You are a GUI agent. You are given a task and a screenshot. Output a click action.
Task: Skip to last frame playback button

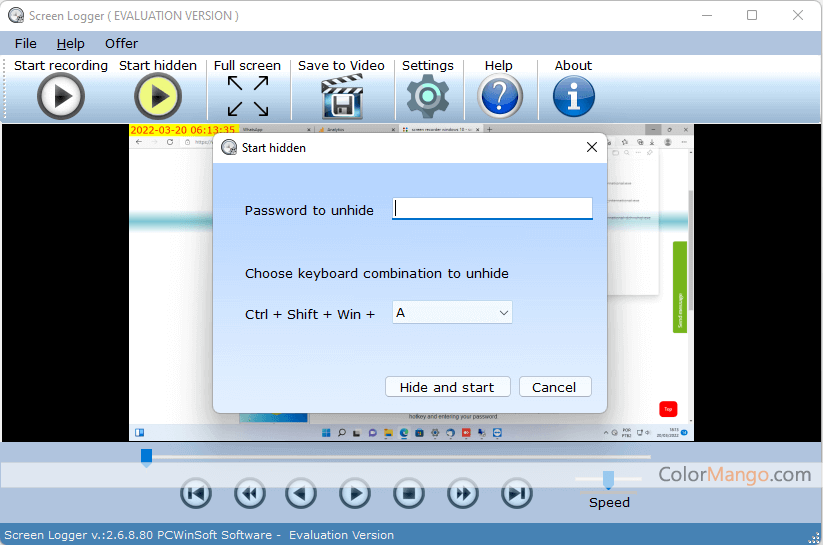(x=516, y=493)
